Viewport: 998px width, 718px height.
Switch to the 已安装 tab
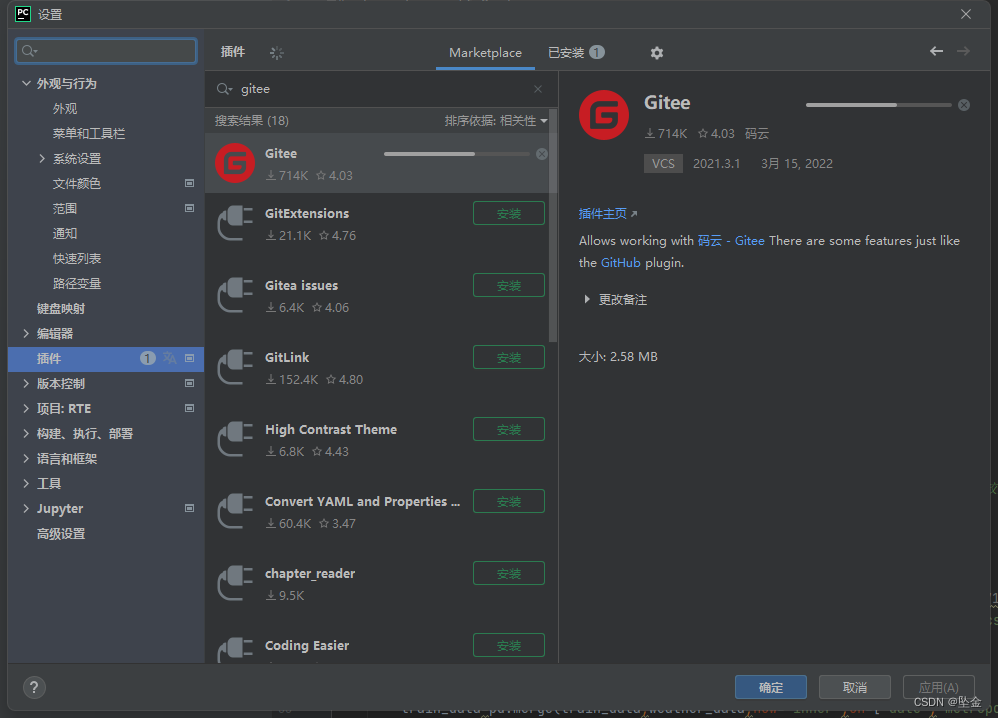566,52
